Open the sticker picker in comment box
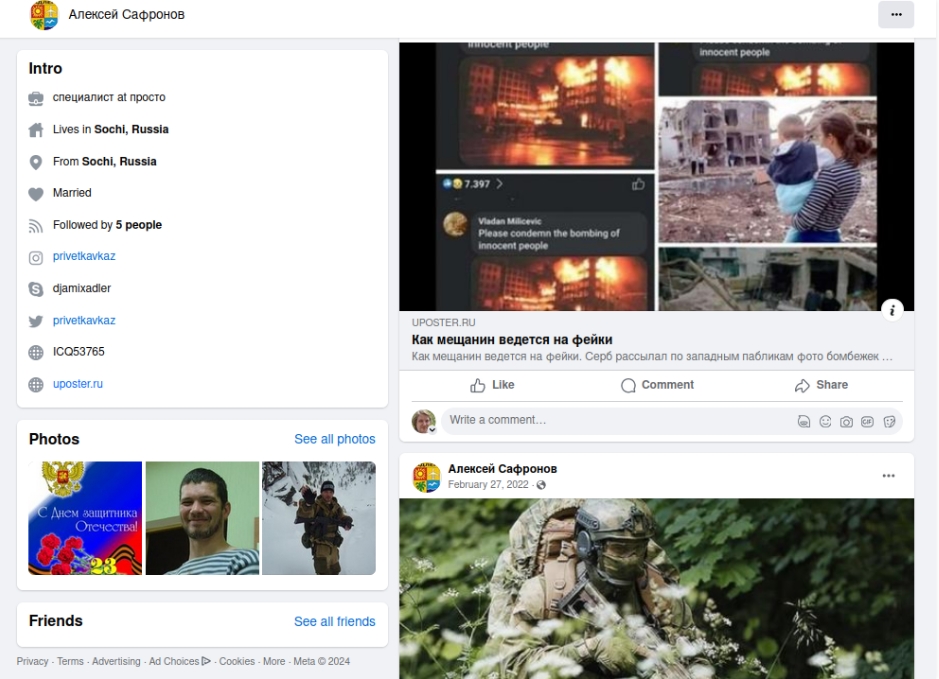 click(889, 422)
